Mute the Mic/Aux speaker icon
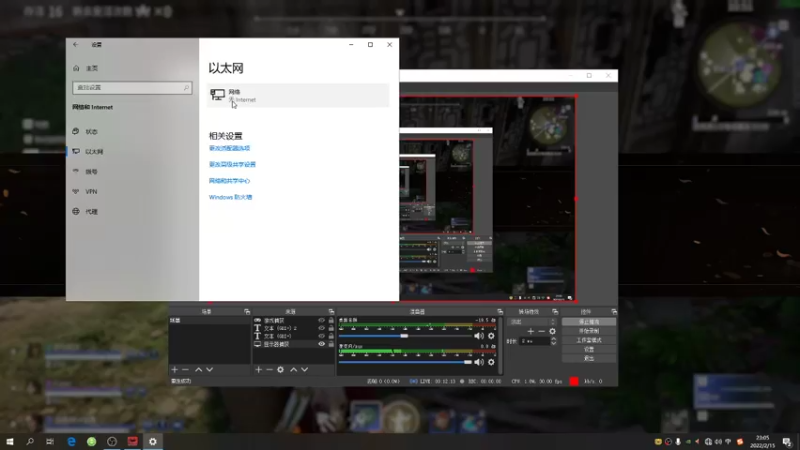The width and height of the screenshot is (800, 450). click(479, 362)
